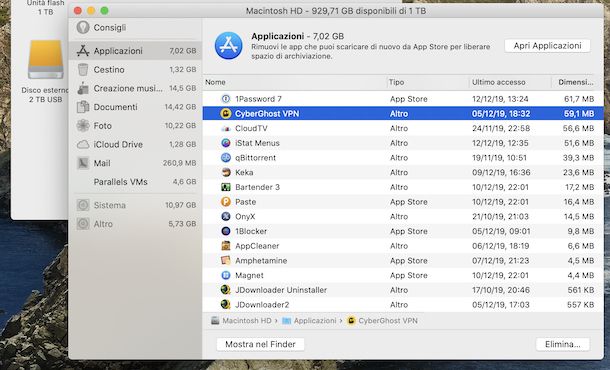Viewport: 610px width, 370px height.
Task: Click the large App Store header icon
Action: [x=229, y=46]
